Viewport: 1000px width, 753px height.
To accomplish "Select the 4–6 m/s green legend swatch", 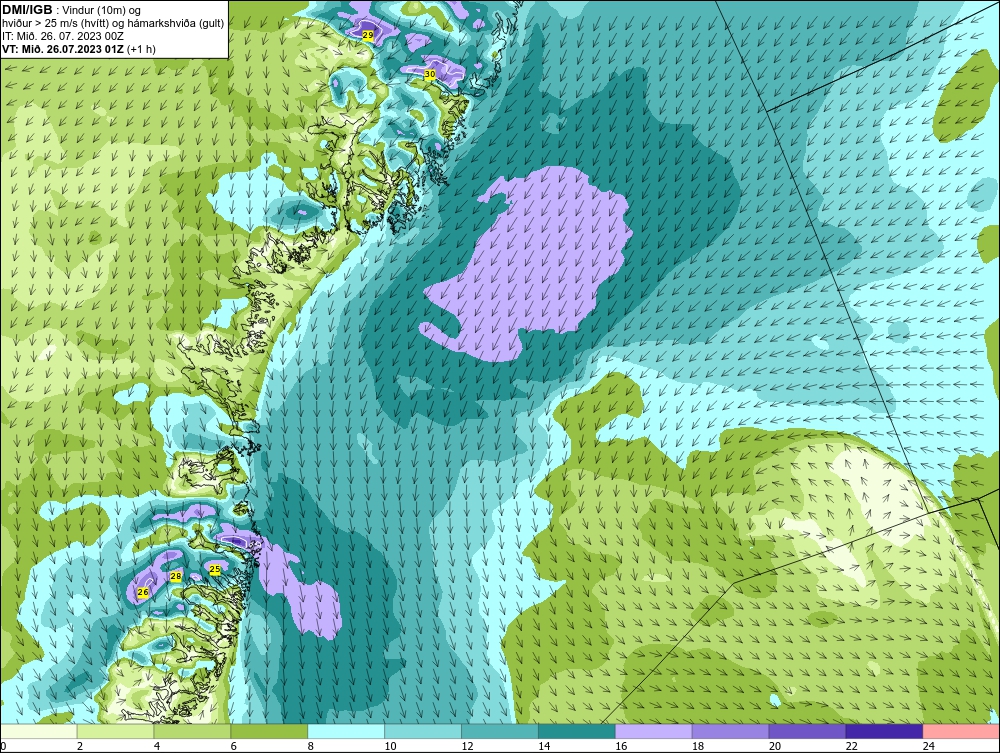I will pyautogui.click(x=192, y=731).
